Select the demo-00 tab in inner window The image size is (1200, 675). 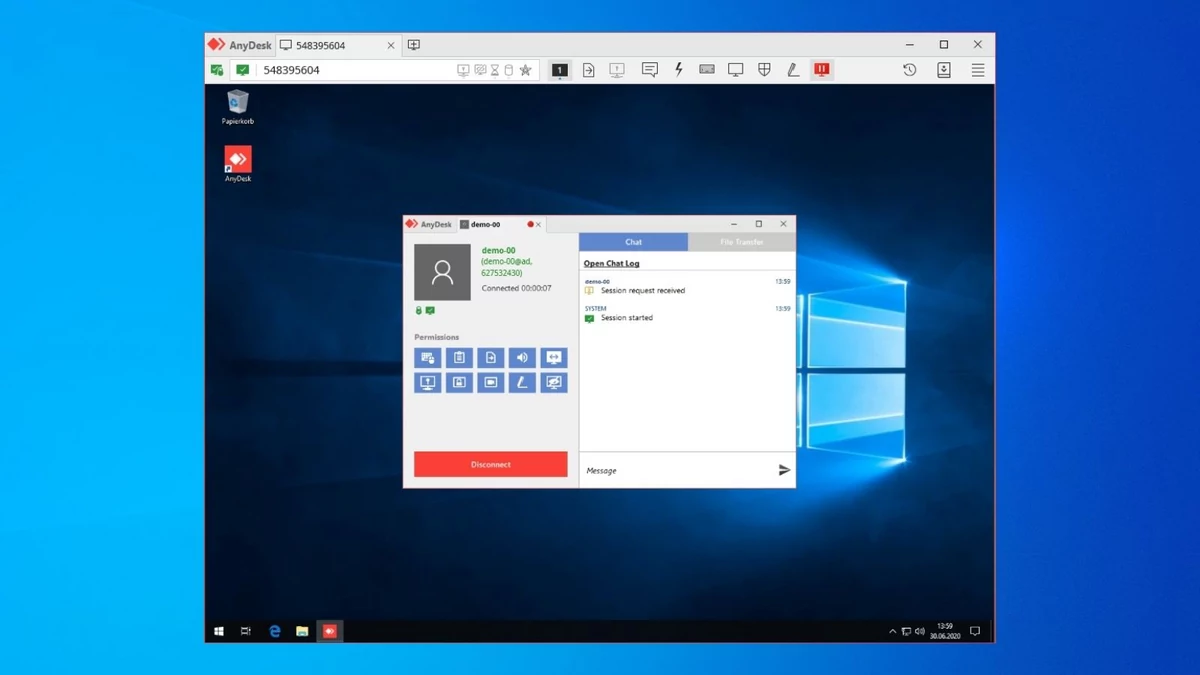(x=500, y=224)
